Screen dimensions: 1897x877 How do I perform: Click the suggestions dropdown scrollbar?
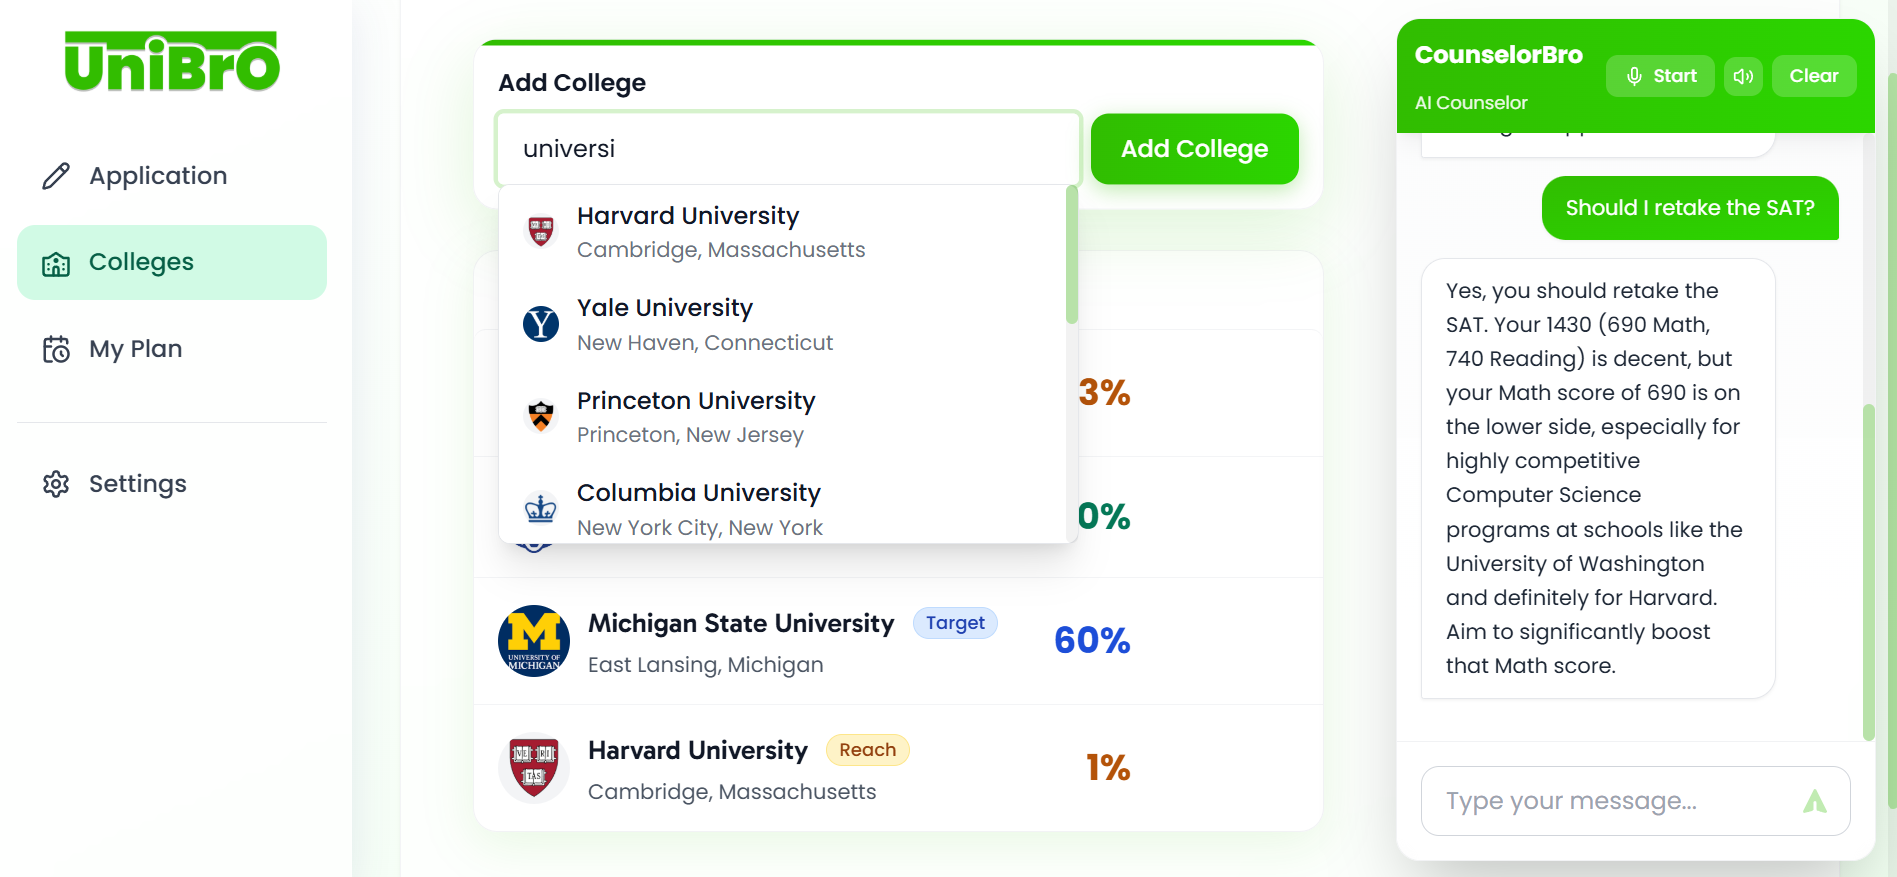[x=1072, y=256]
